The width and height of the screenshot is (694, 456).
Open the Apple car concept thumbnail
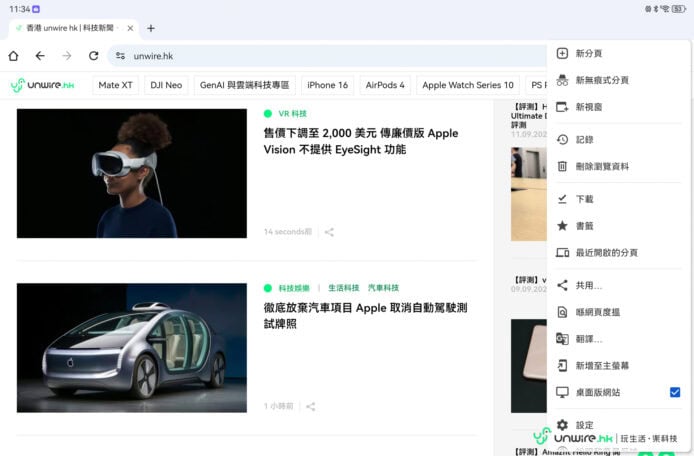(132, 348)
